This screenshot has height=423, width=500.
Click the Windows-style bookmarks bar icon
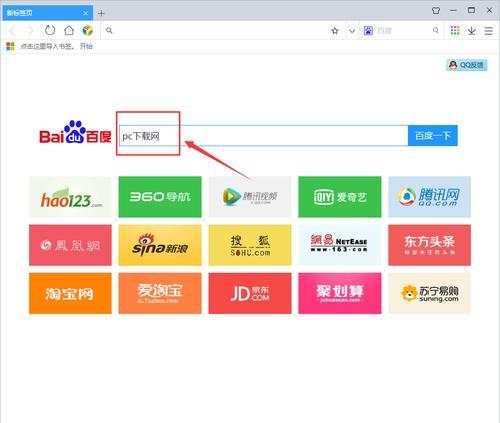tap(10, 46)
